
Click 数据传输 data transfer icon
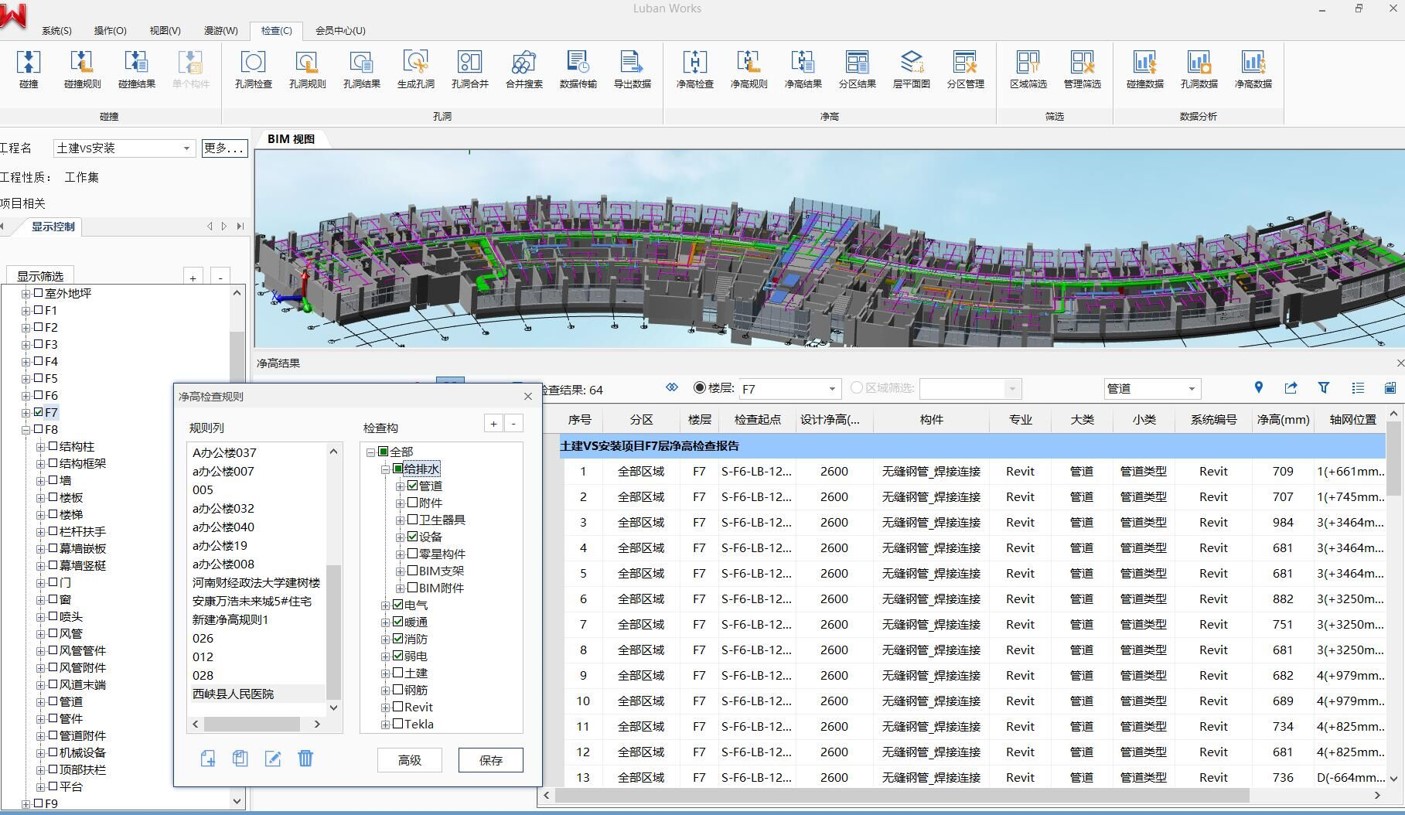[x=577, y=69]
